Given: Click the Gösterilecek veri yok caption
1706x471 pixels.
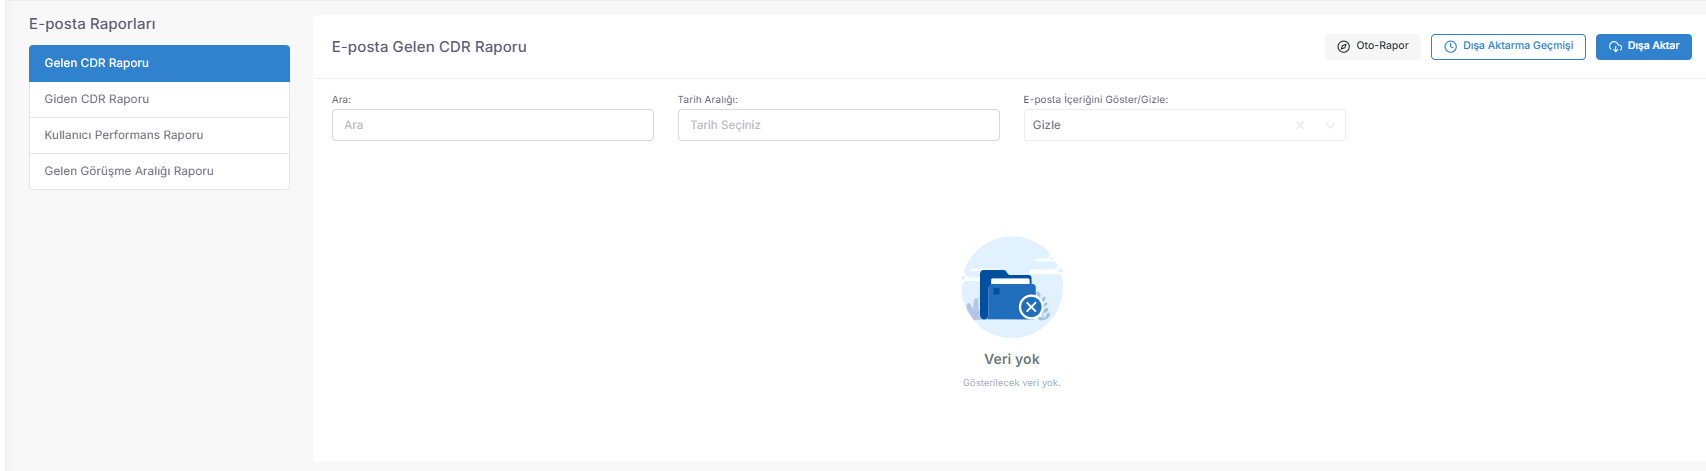Looking at the screenshot, I should coord(1011,383).
